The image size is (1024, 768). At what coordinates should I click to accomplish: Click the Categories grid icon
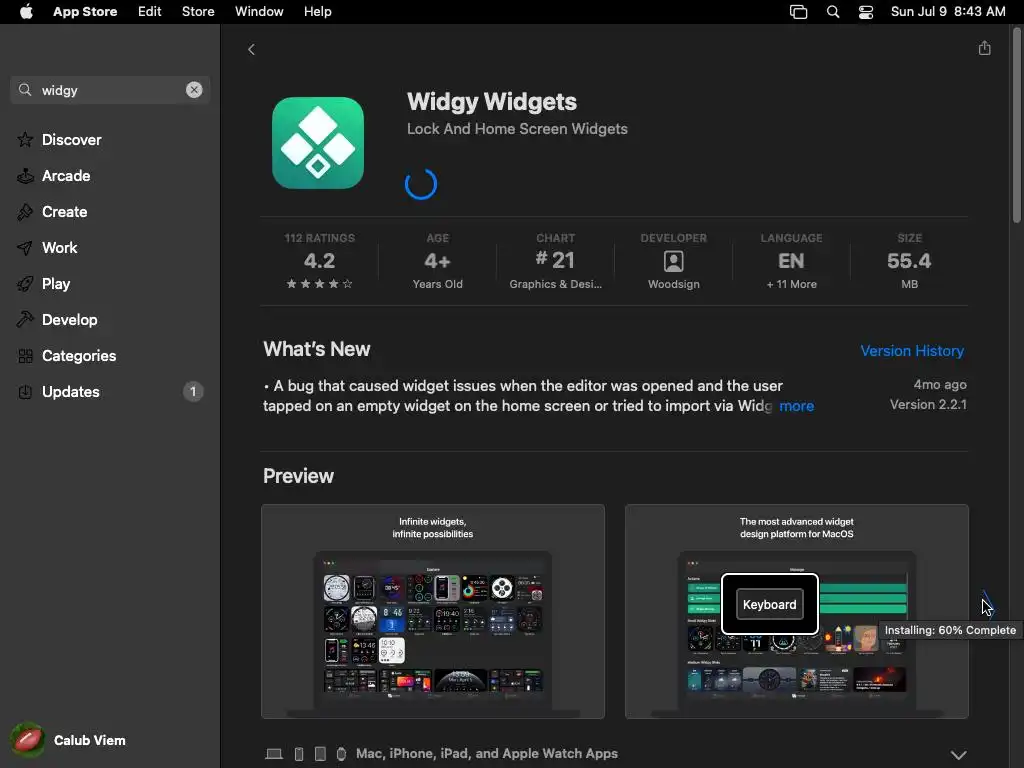(x=25, y=356)
